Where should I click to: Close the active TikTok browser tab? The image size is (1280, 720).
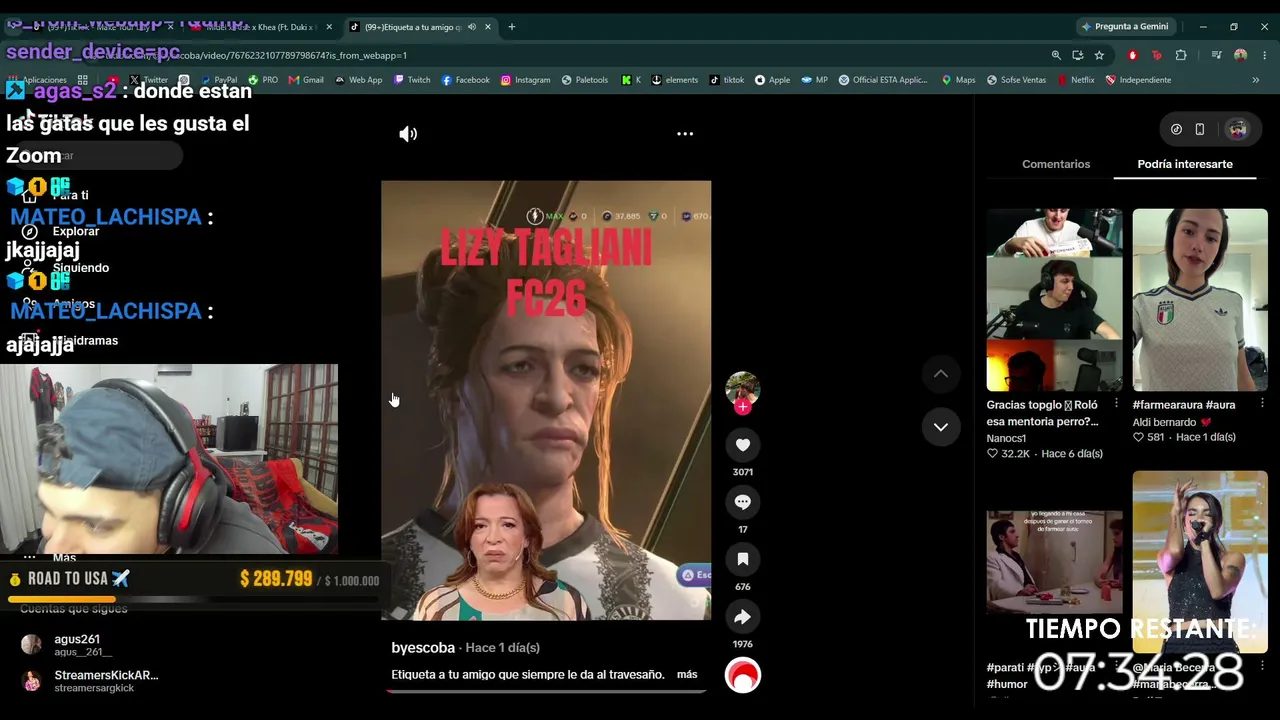click(488, 27)
